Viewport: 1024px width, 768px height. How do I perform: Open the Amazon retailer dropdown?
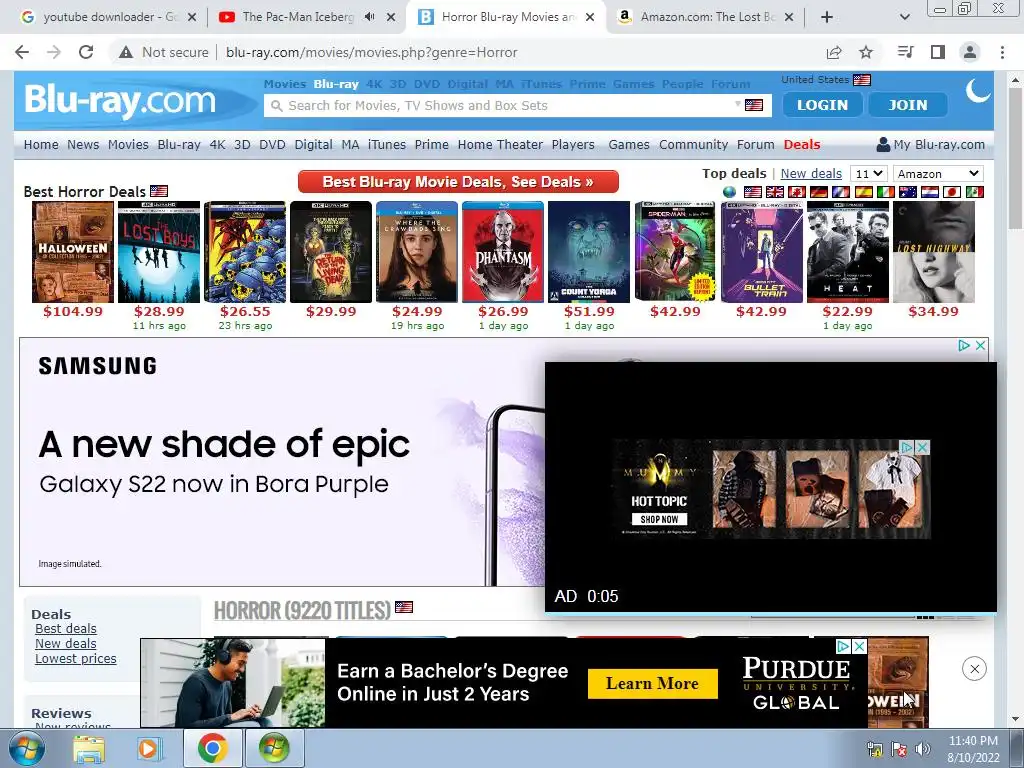click(938, 174)
